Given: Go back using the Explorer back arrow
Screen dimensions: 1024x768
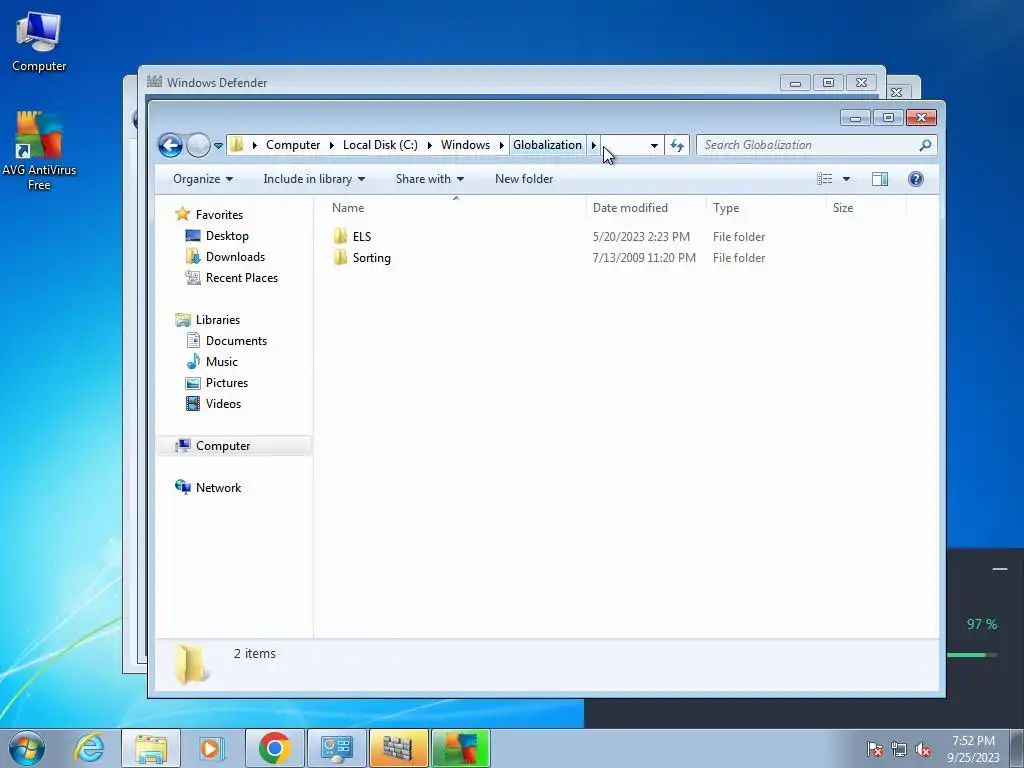Looking at the screenshot, I should 170,145.
